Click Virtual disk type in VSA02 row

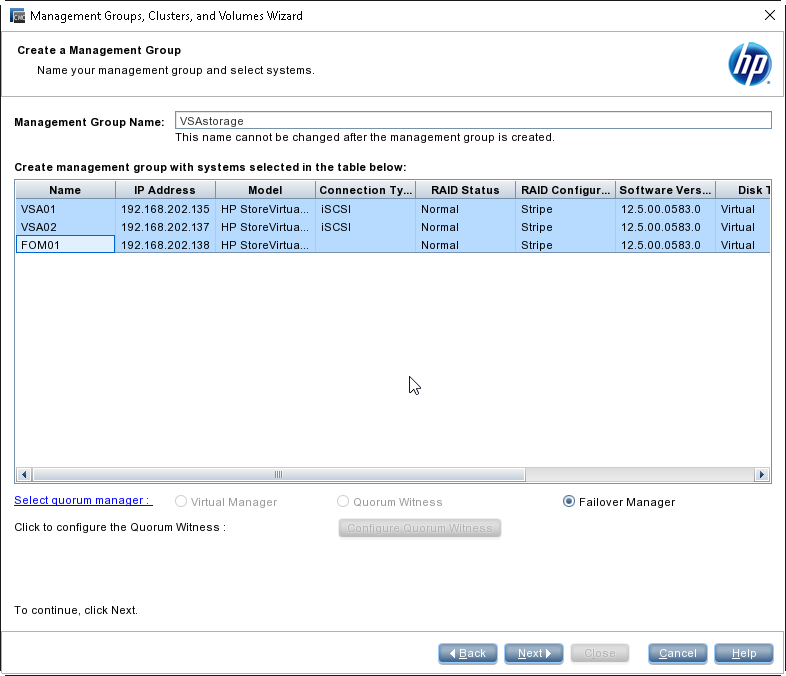point(743,227)
